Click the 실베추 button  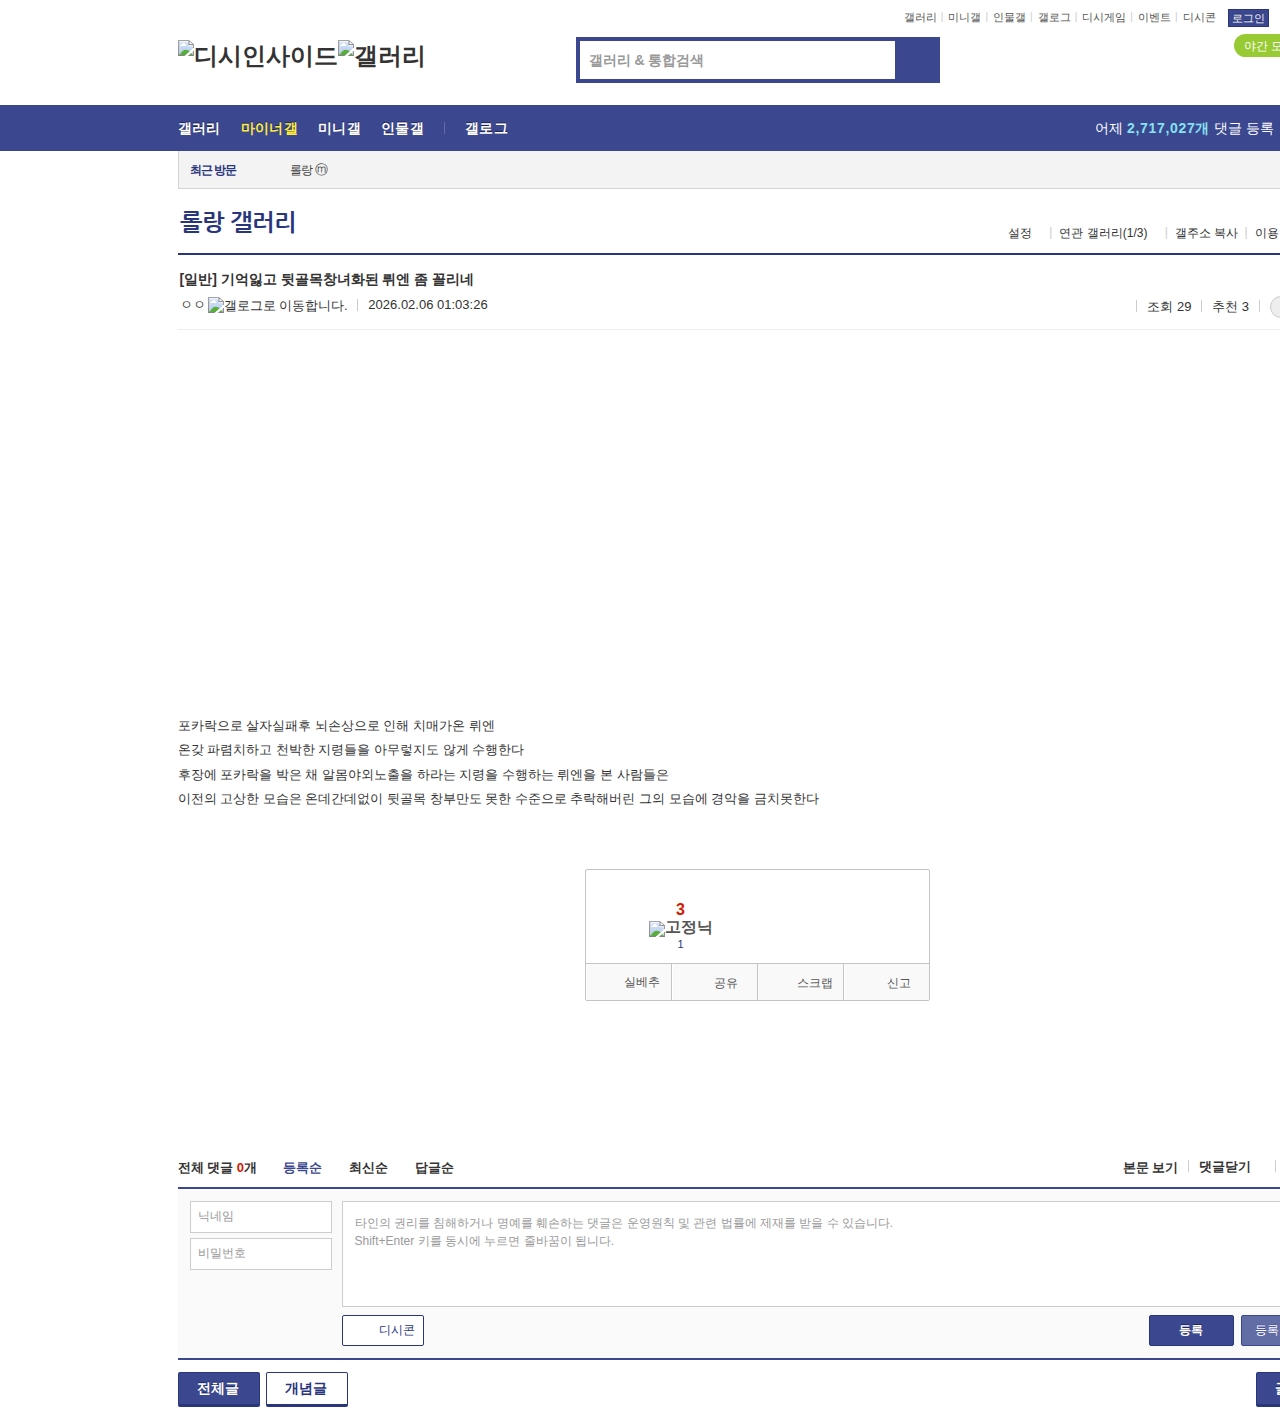point(629,983)
